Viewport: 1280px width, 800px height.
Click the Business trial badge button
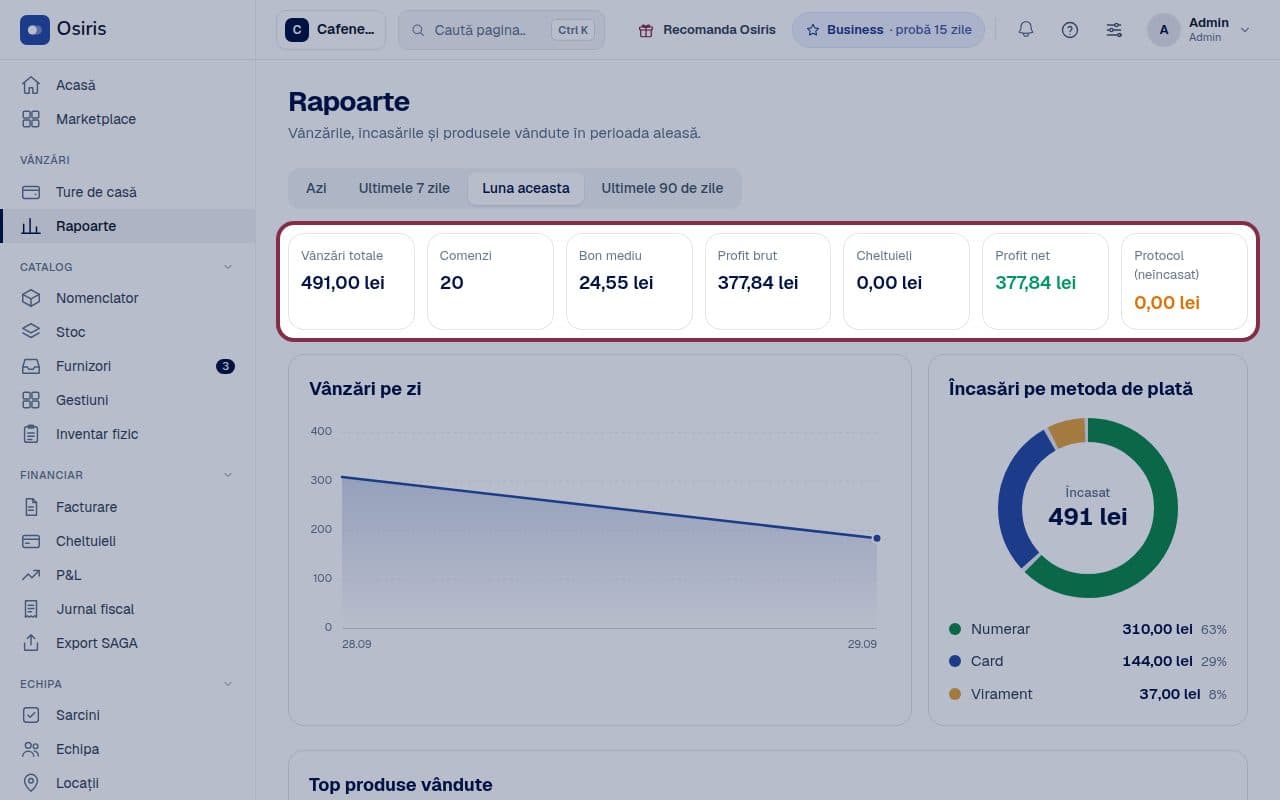(x=888, y=30)
